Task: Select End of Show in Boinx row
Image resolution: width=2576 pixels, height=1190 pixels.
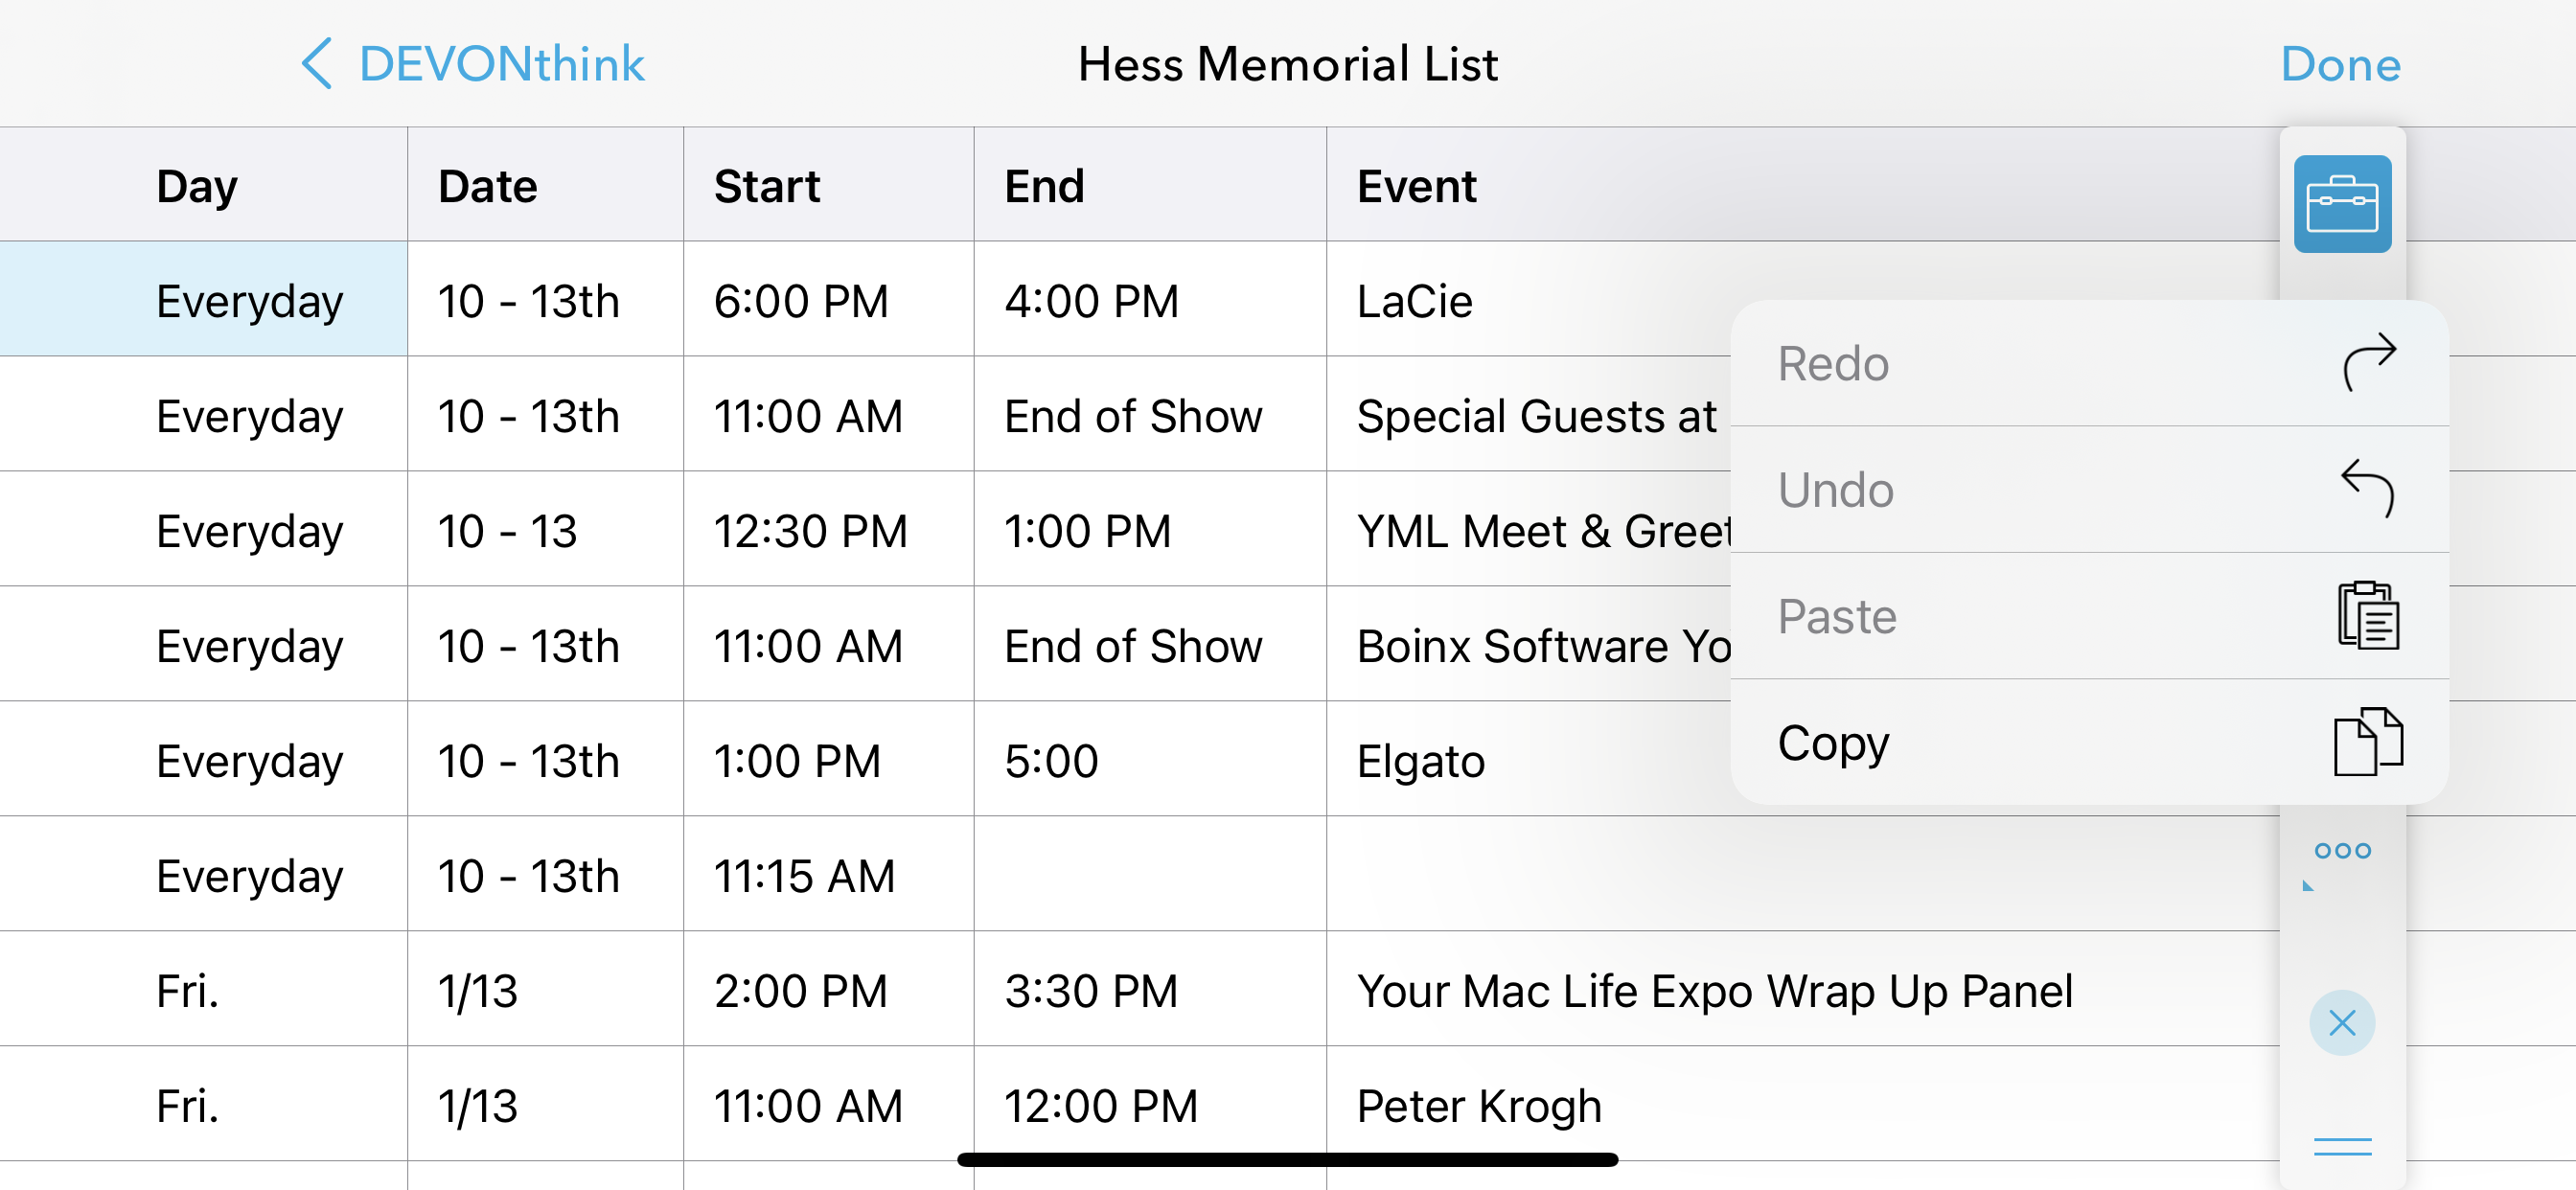Action: point(1150,644)
